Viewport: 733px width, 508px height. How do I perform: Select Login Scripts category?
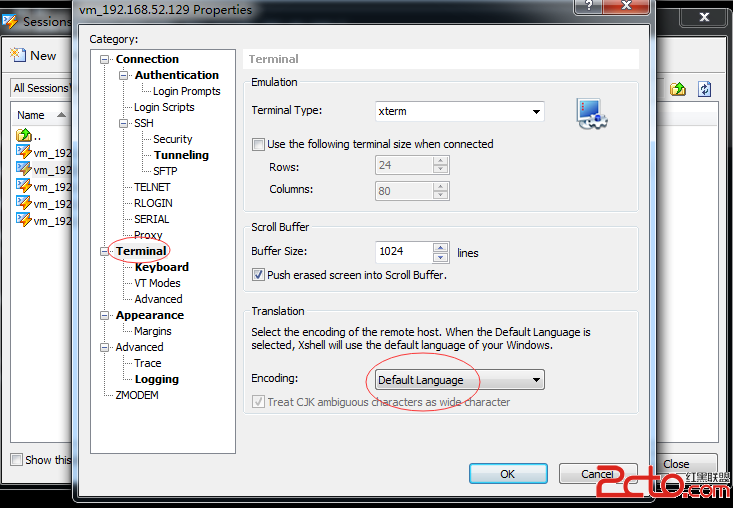point(164,107)
